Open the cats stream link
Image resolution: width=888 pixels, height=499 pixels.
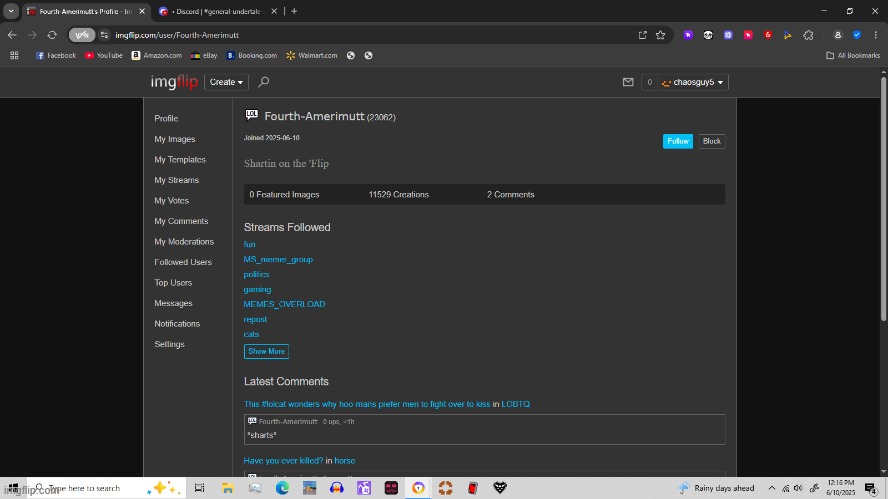pos(251,334)
